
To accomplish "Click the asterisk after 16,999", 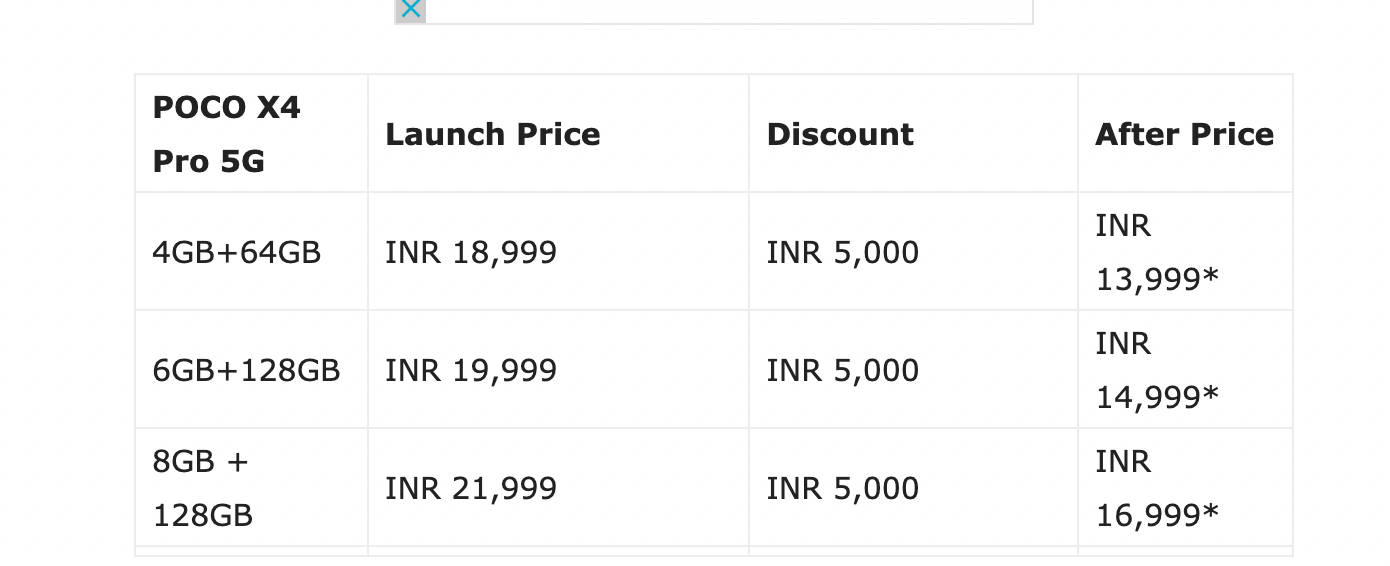I will click(1211, 513).
